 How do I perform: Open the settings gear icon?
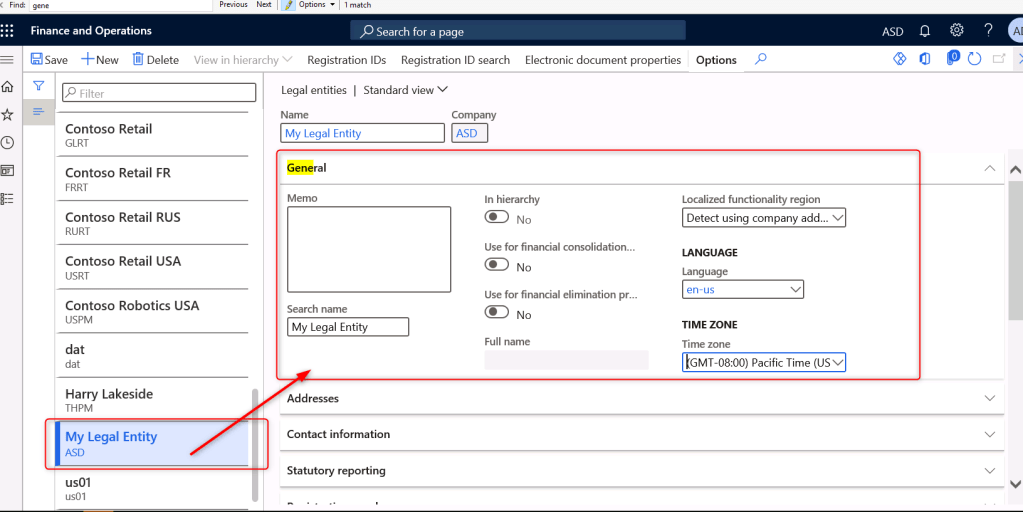click(956, 31)
